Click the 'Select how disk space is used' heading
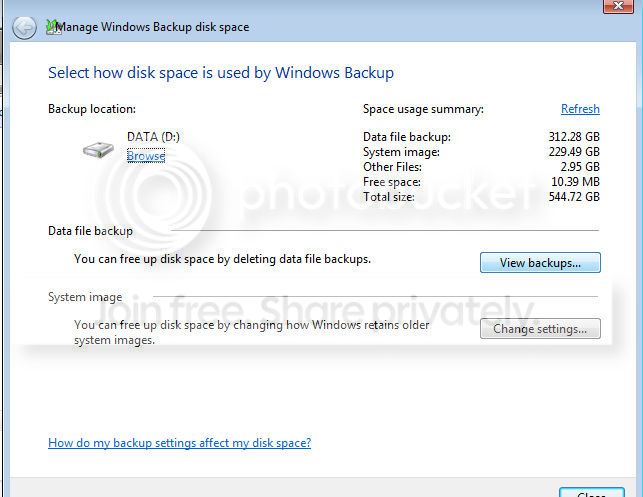Screen dimensions: 643x497 (x=221, y=73)
